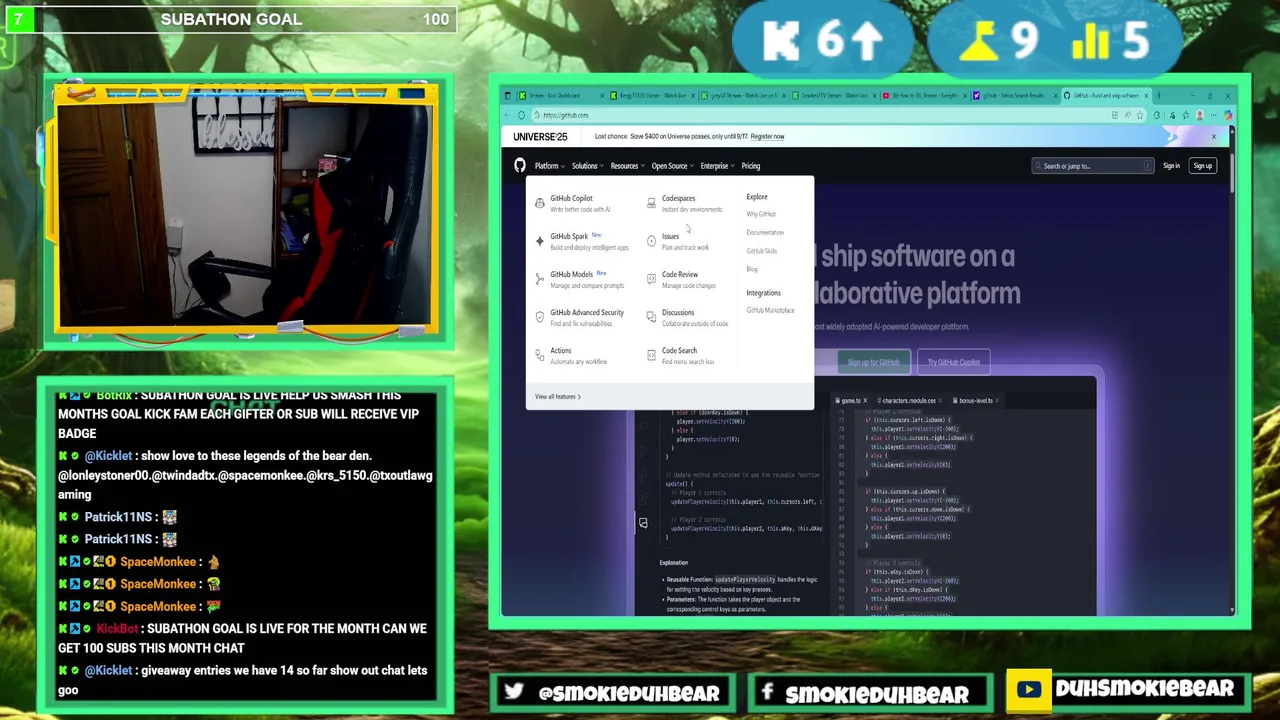Click the Sign up button in header

(1202, 166)
